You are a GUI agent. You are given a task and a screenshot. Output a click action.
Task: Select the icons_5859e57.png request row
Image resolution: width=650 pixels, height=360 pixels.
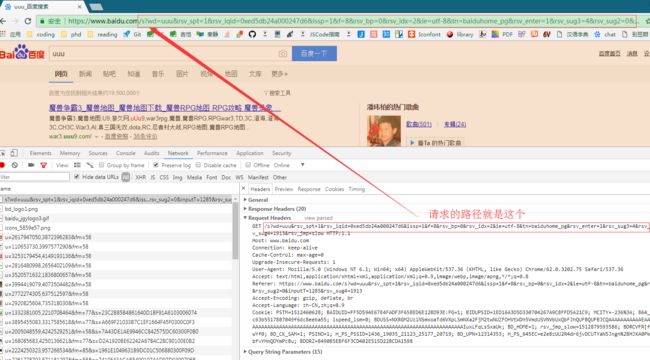[116, 228]
